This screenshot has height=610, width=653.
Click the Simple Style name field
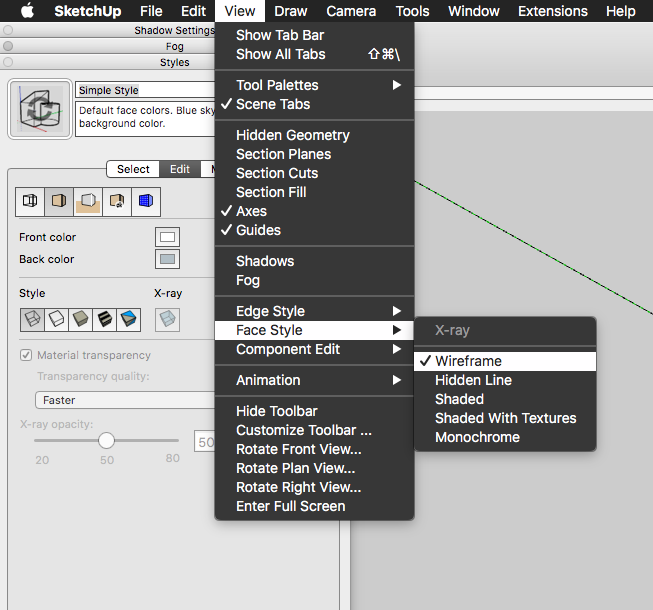point(145,90)
